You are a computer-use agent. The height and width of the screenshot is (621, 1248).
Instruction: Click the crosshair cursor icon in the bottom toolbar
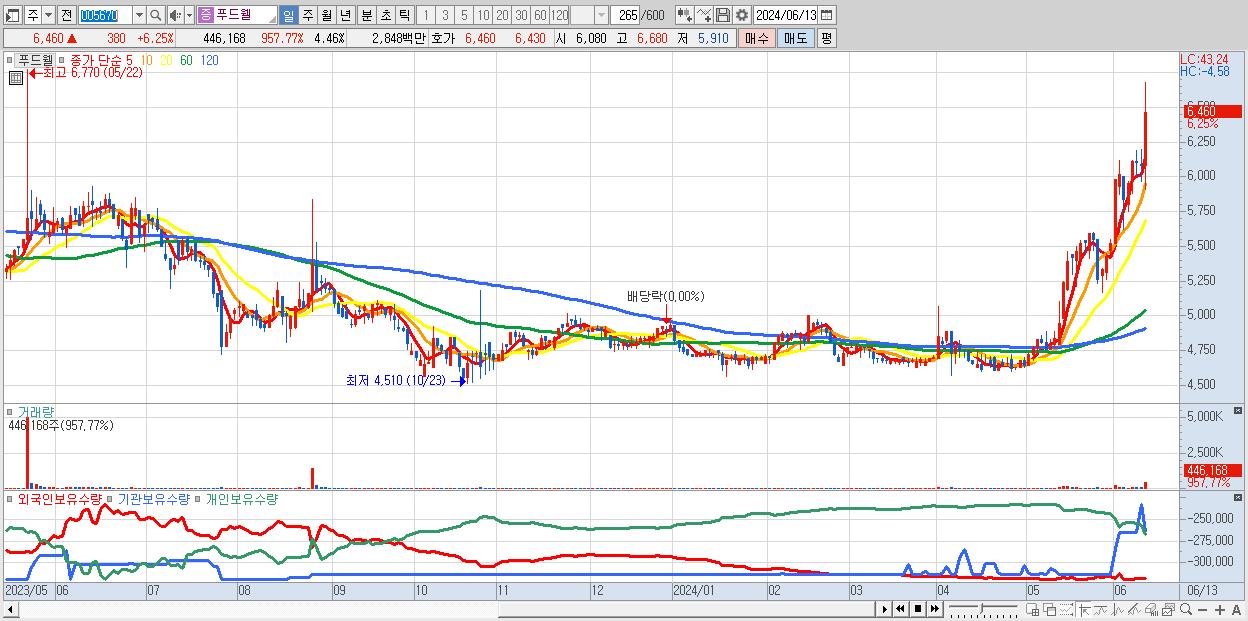(1084, 609)
